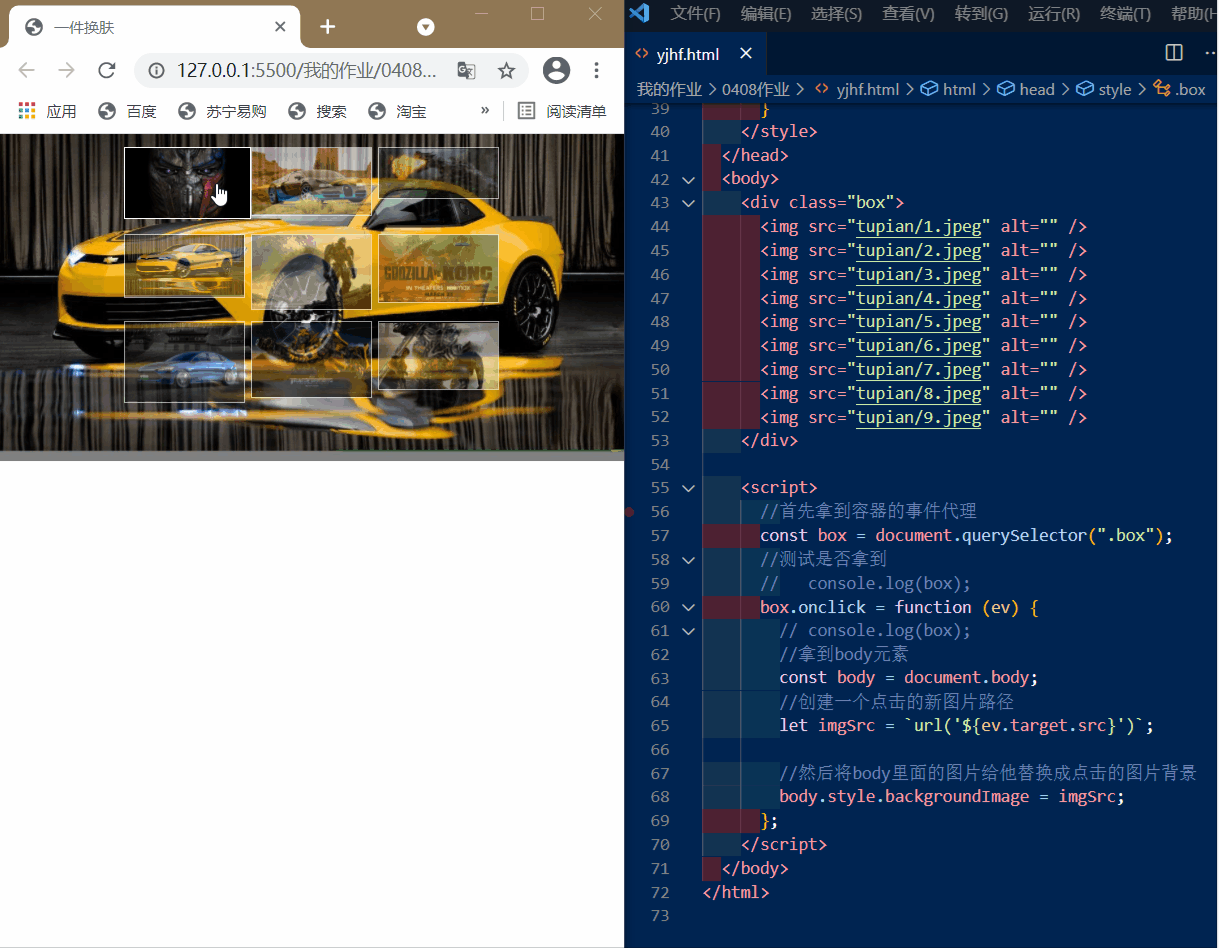Close the 一件换肤 browser tab
1219x948 pixels.
click(x=280, y=27)
